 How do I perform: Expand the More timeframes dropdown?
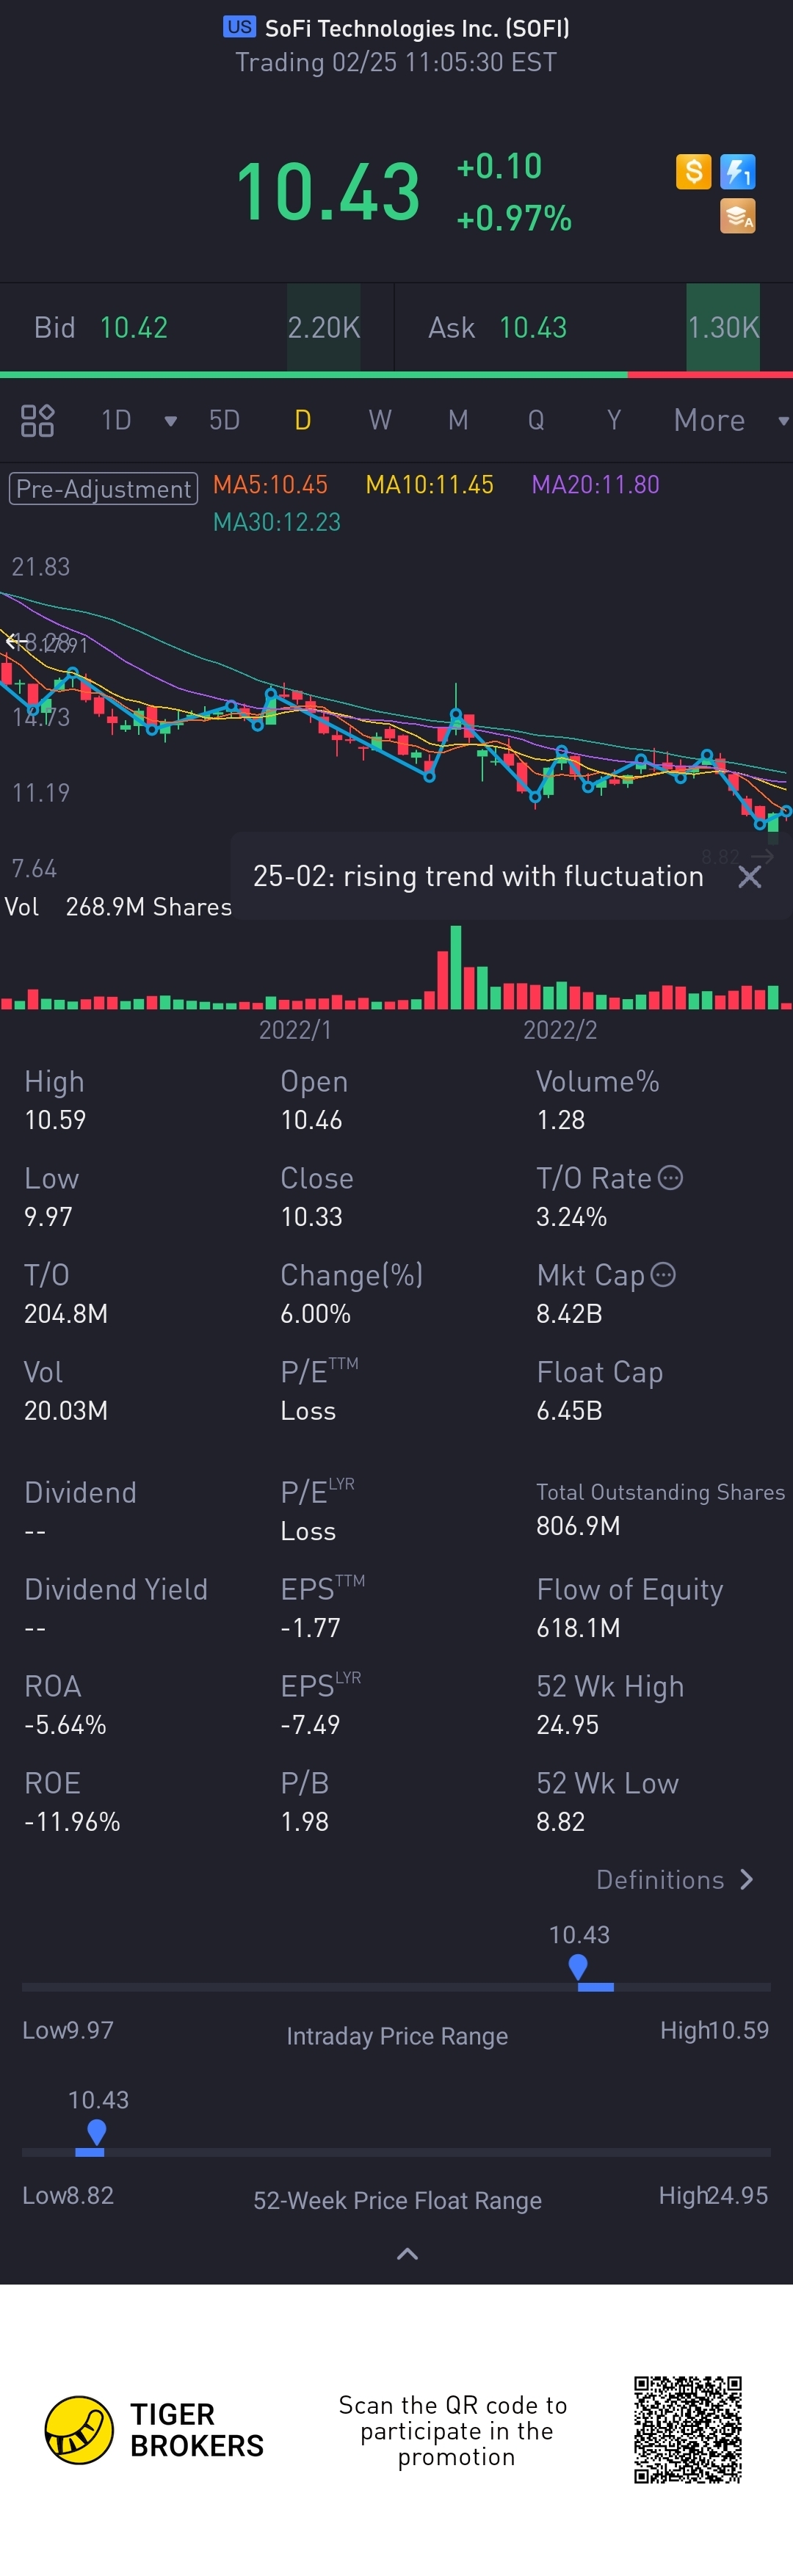[783, 421]
